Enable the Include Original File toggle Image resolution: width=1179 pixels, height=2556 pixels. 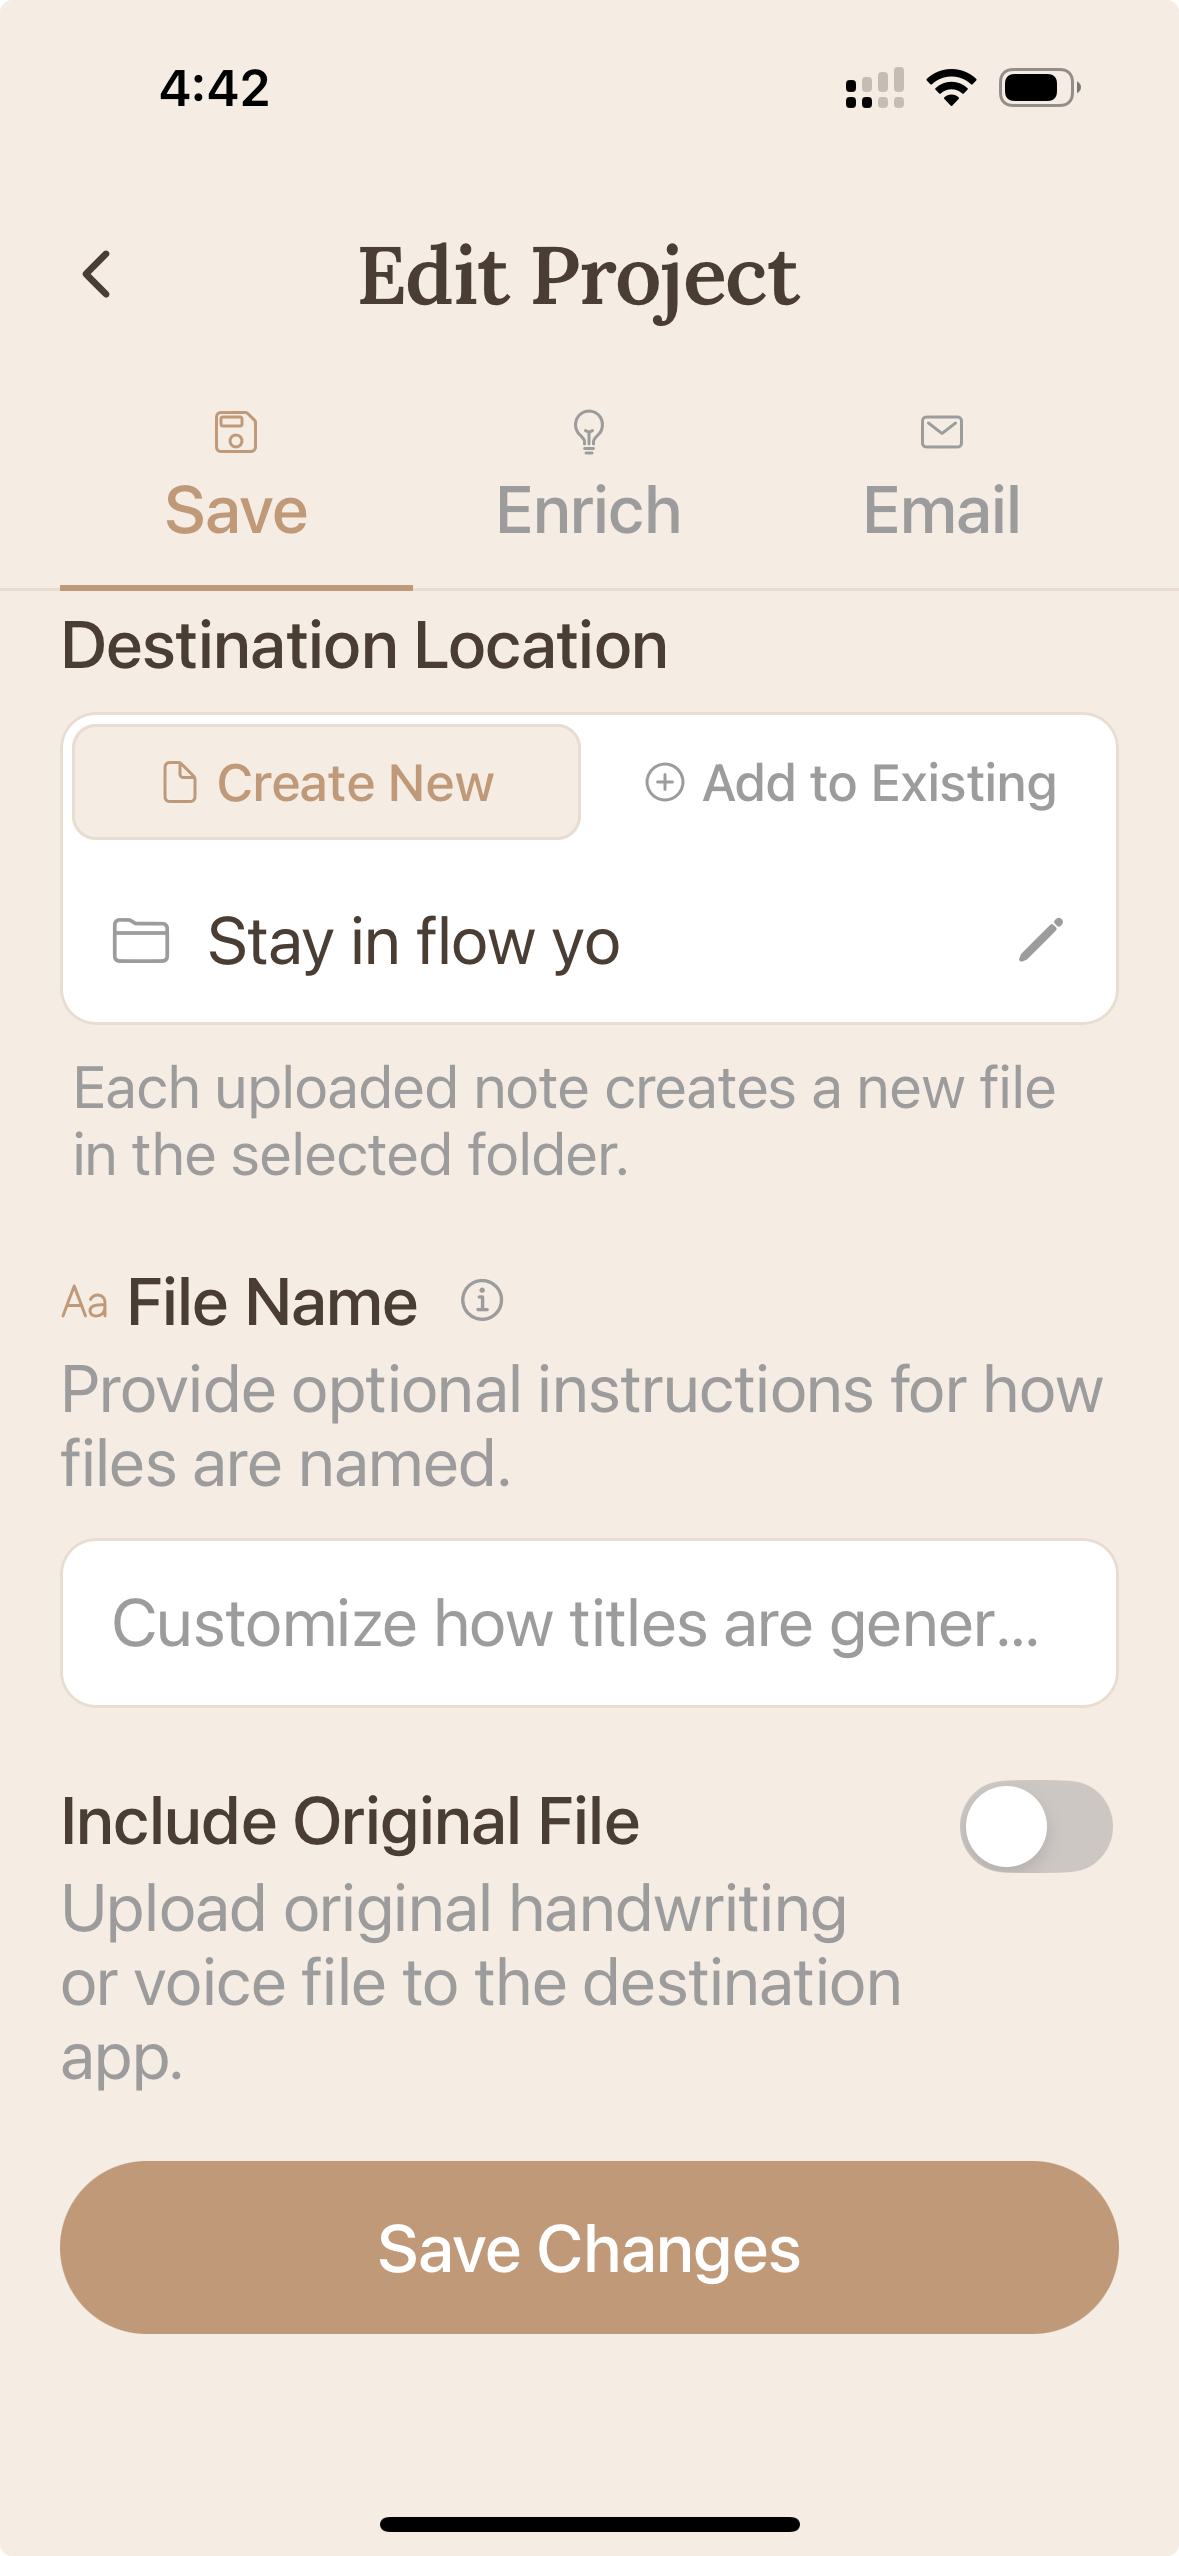tap(1035, 1825)
